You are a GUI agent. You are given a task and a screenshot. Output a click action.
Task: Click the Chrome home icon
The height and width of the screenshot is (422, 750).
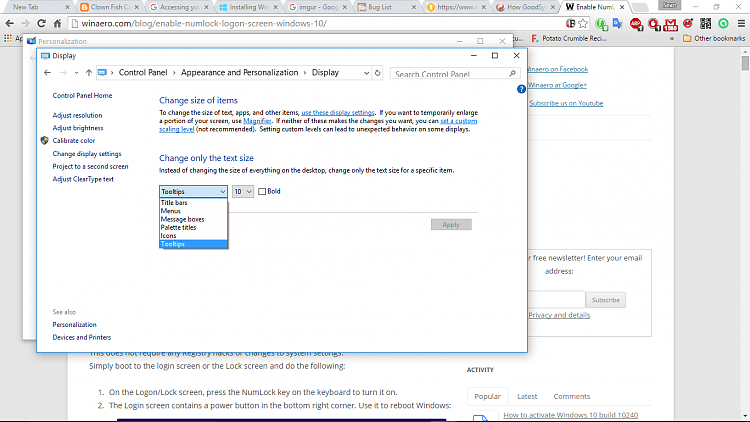point(57,23)
